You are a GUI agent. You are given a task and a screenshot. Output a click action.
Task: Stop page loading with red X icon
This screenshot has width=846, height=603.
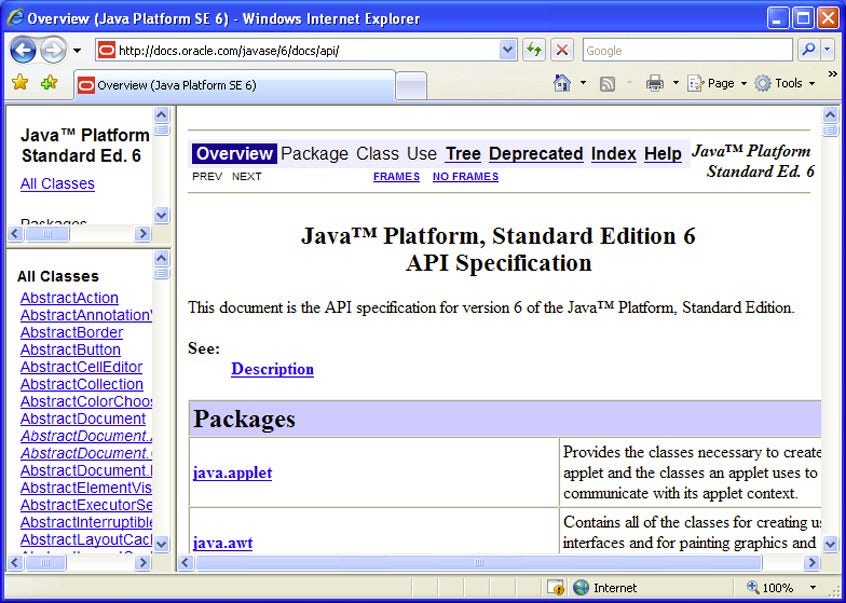coord(560,49)
